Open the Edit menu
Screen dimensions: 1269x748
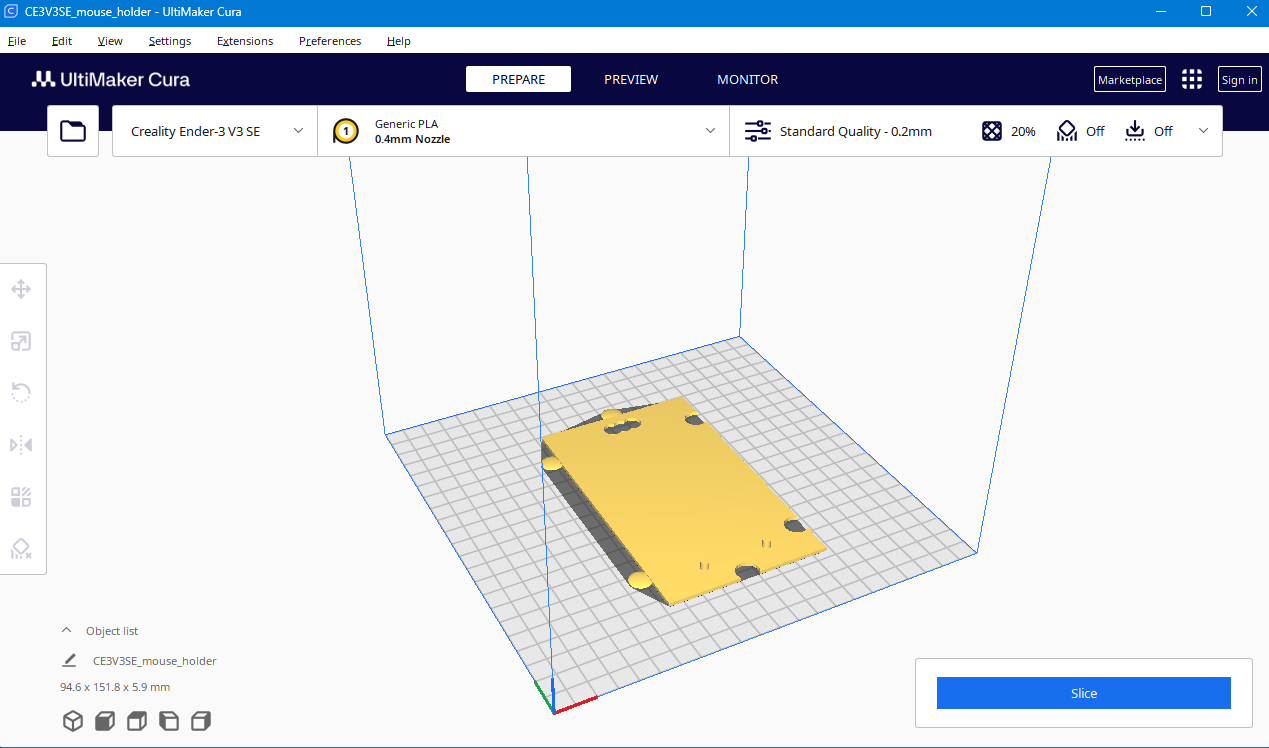62,41
